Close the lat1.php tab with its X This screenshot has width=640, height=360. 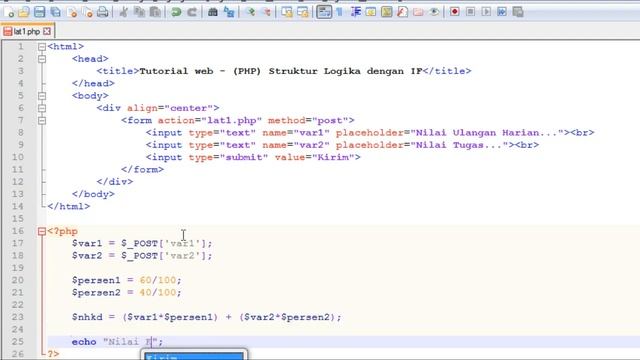[47, 31]
